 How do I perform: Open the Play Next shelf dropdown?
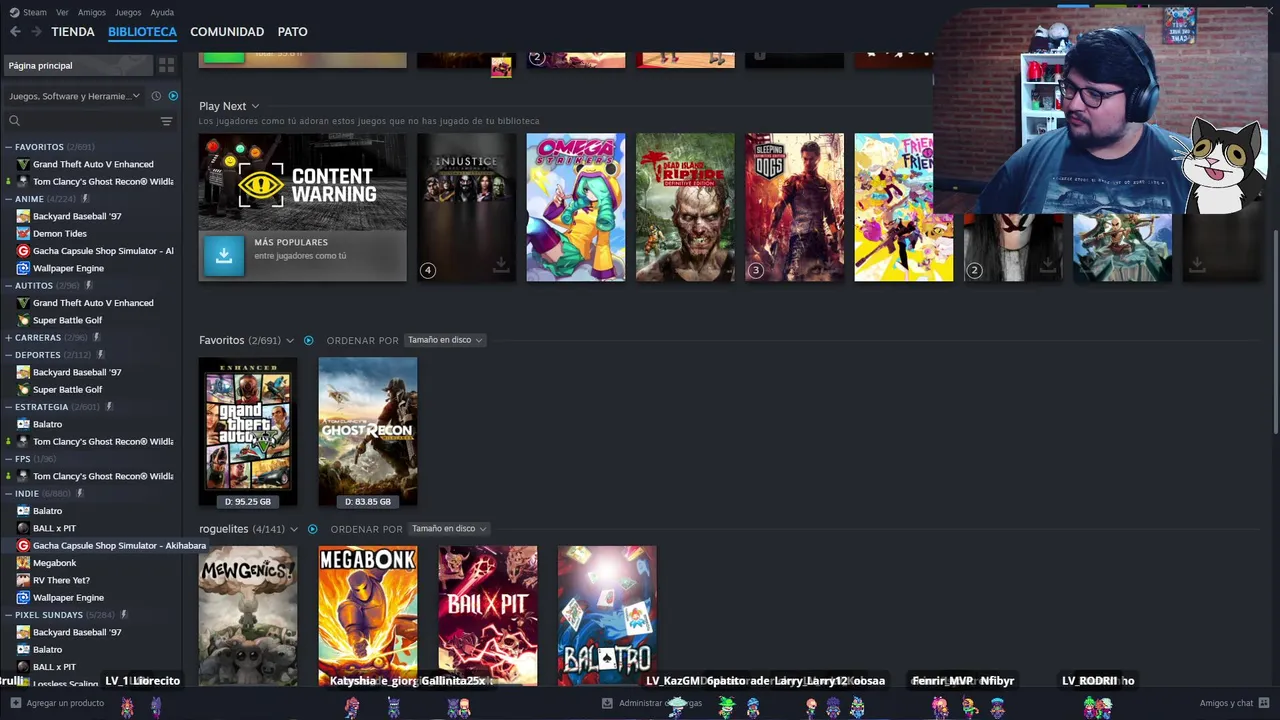pyautogui.click(x=255, y=106)
